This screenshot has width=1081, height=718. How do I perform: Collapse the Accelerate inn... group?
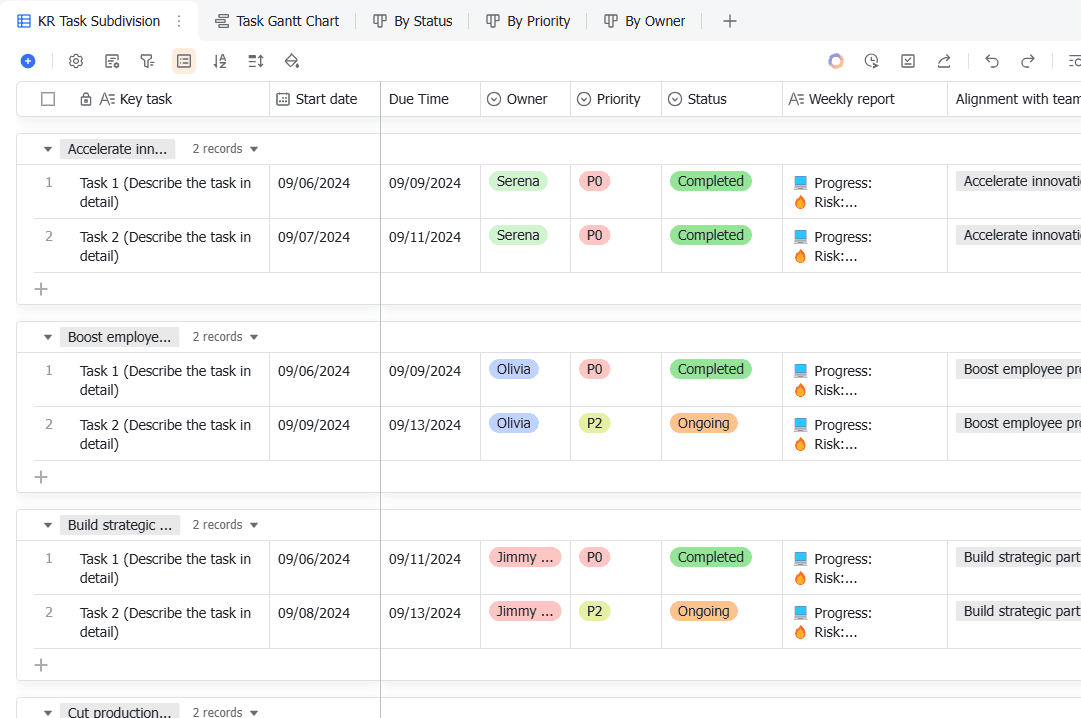(x=48, y=149)
